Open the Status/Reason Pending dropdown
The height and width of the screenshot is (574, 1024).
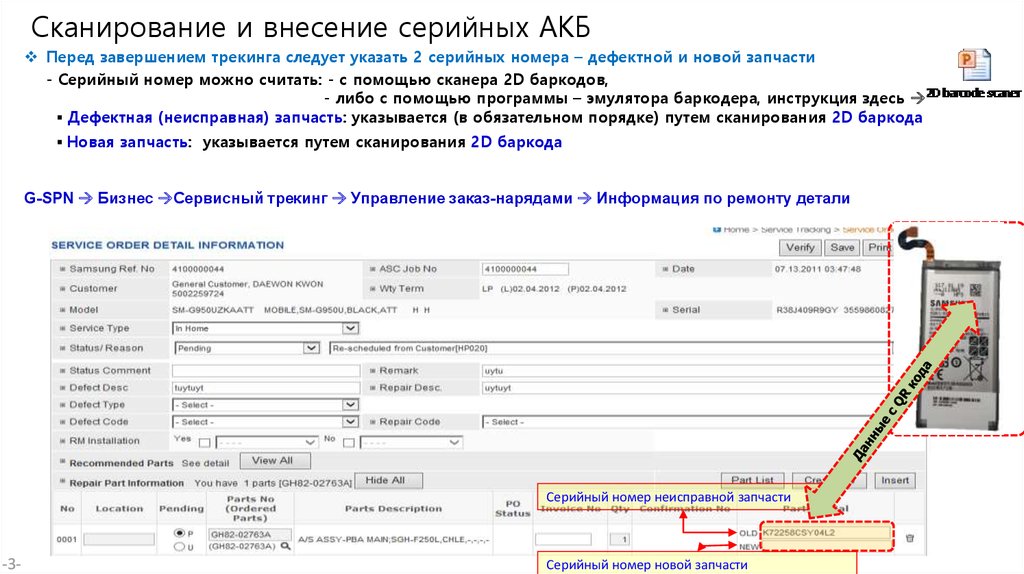310,348
